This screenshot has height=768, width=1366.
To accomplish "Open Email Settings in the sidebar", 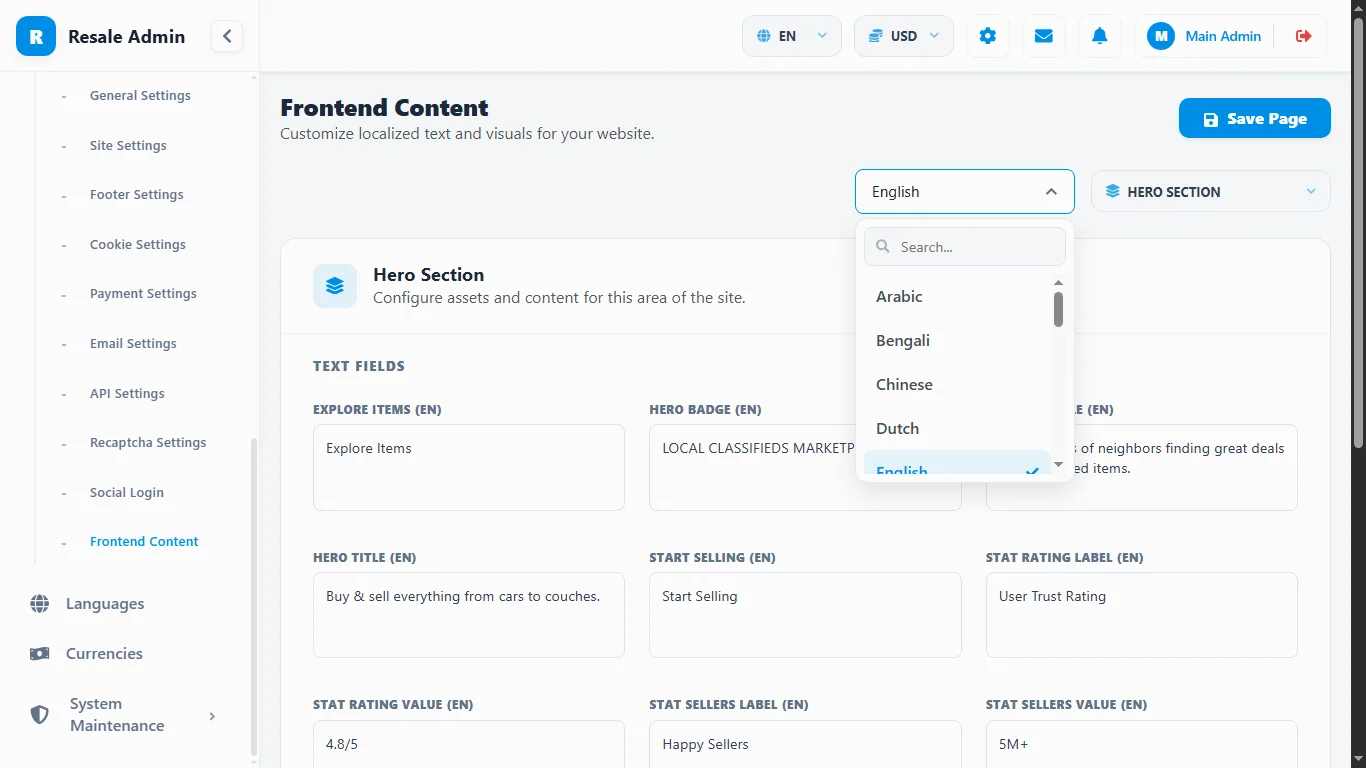I will coord(133,344).
